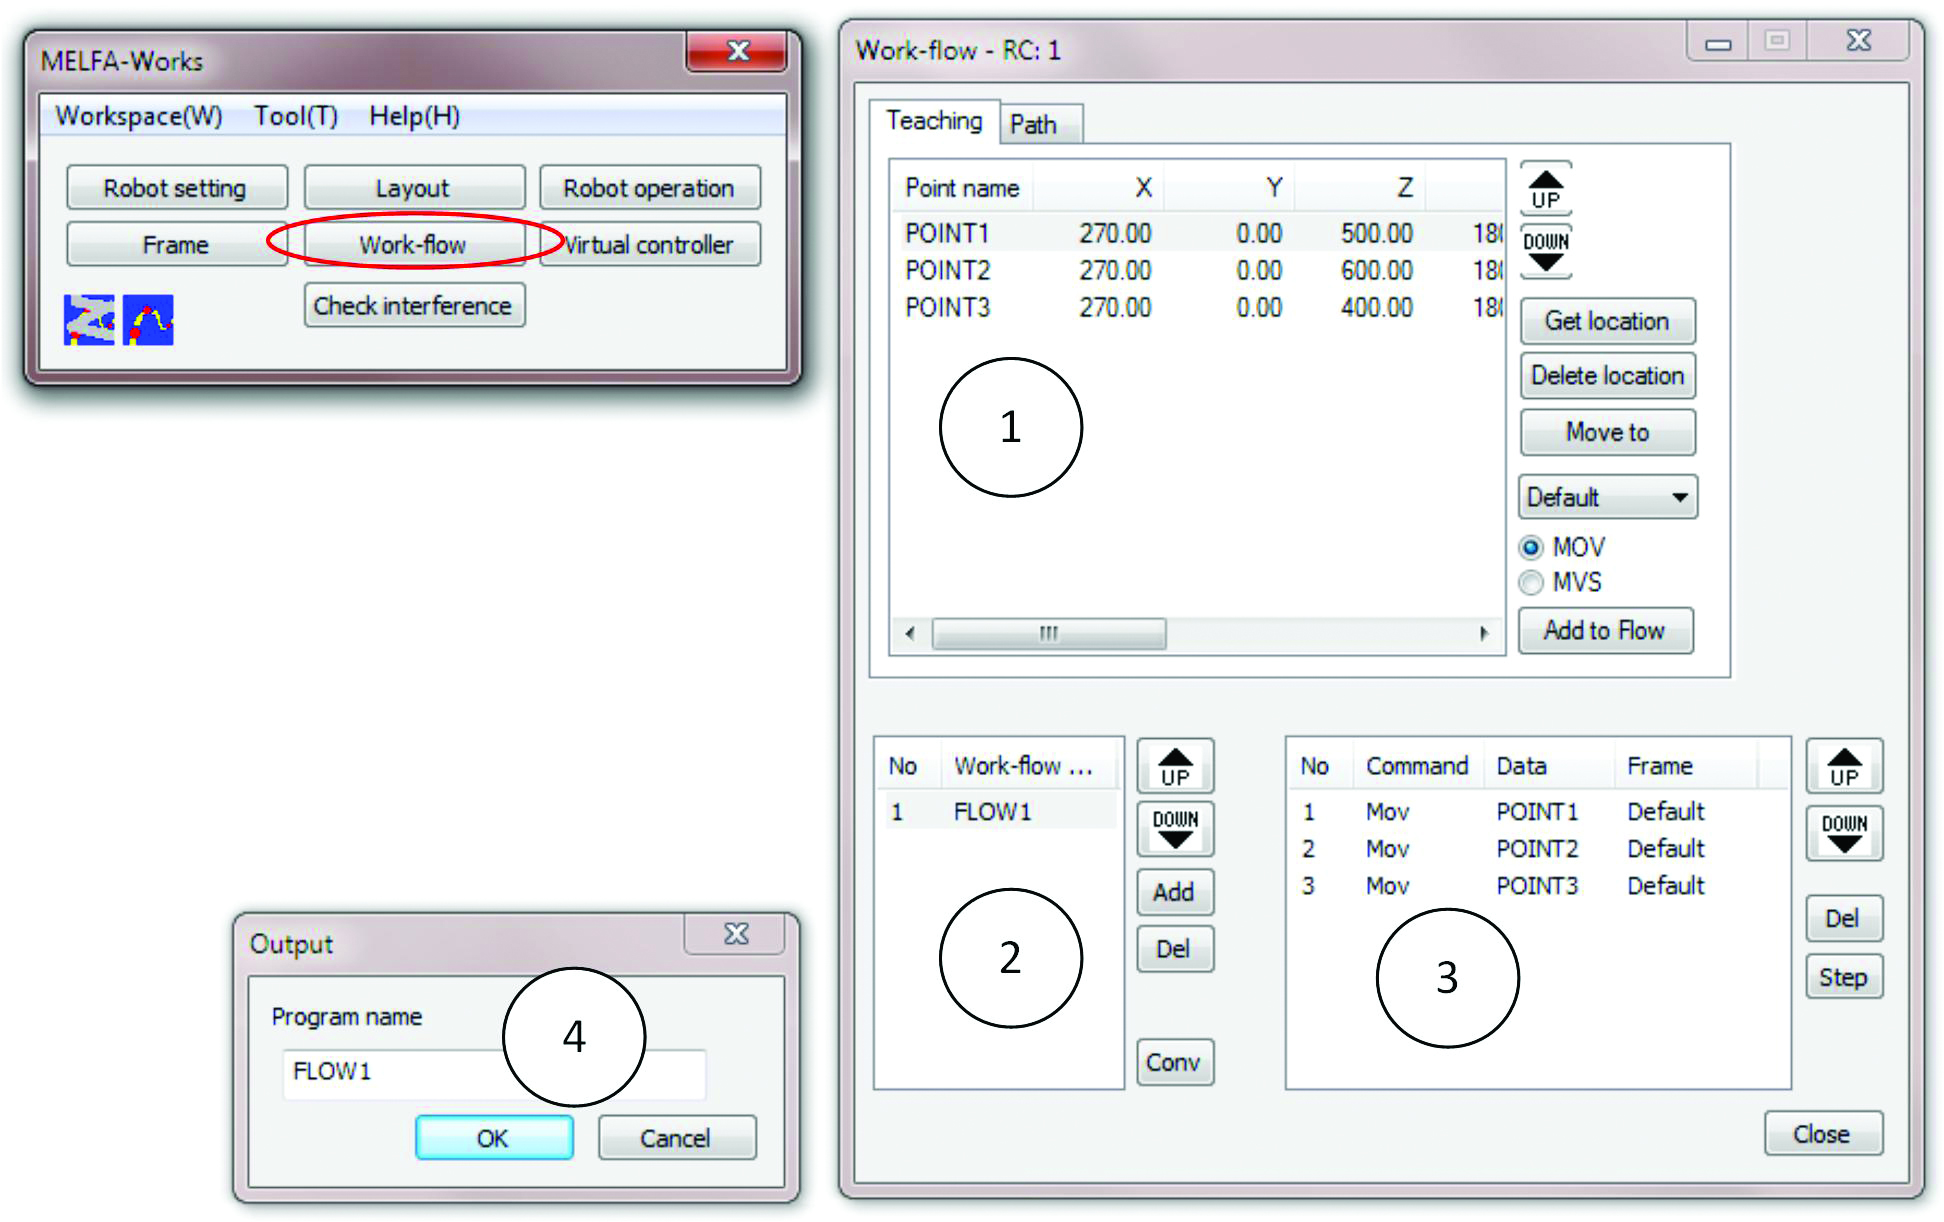
Task: Click the first blue robot icon in MELFA-Works
Action: coord(89,320)
